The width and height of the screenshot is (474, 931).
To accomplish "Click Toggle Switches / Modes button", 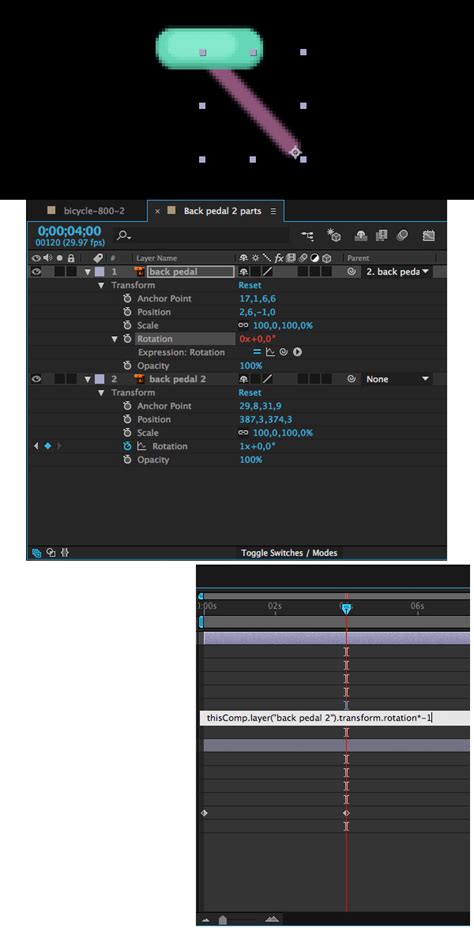I will pos(289,553).
